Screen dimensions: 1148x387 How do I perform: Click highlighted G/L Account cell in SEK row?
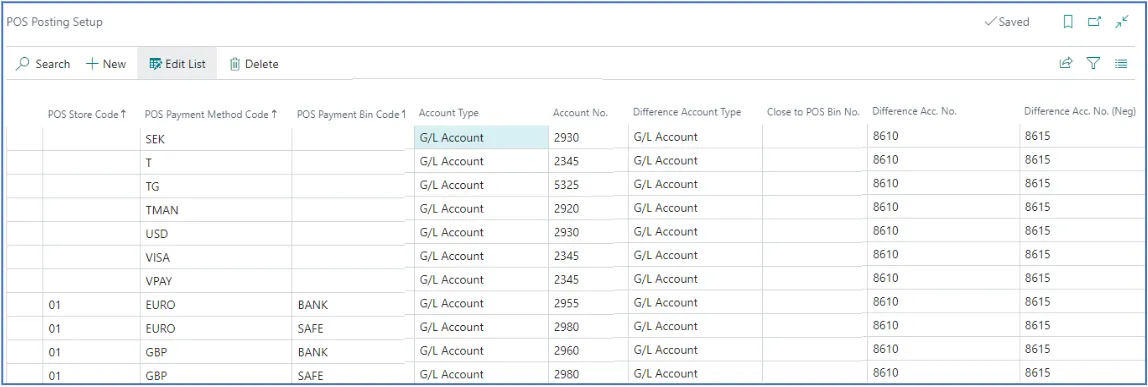click(x=481, y=138)
